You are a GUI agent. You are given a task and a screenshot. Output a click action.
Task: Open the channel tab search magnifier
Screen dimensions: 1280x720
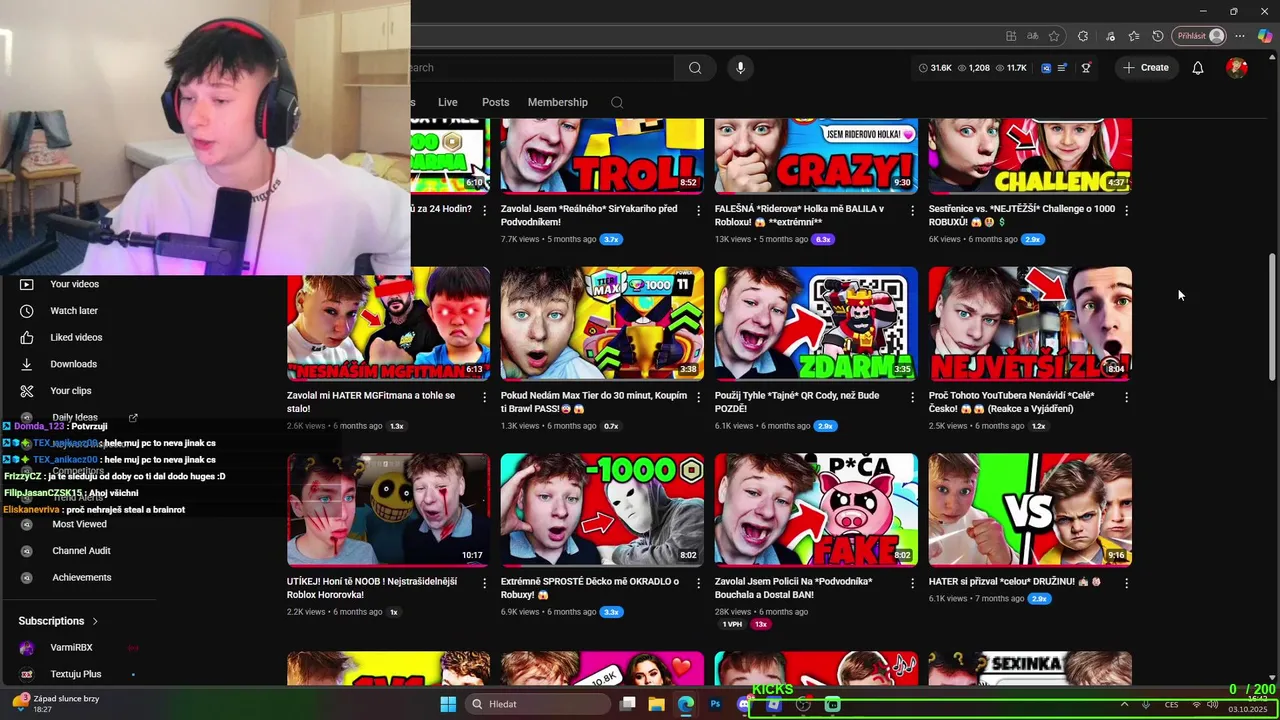(x=617, y=102)
